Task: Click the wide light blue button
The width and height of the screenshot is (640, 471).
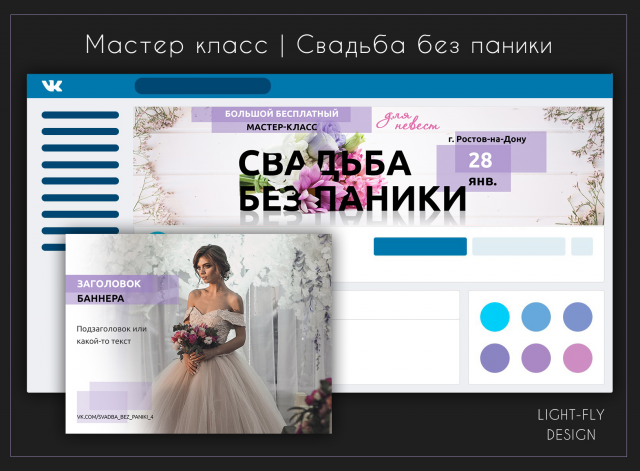Action: [518, 246]
